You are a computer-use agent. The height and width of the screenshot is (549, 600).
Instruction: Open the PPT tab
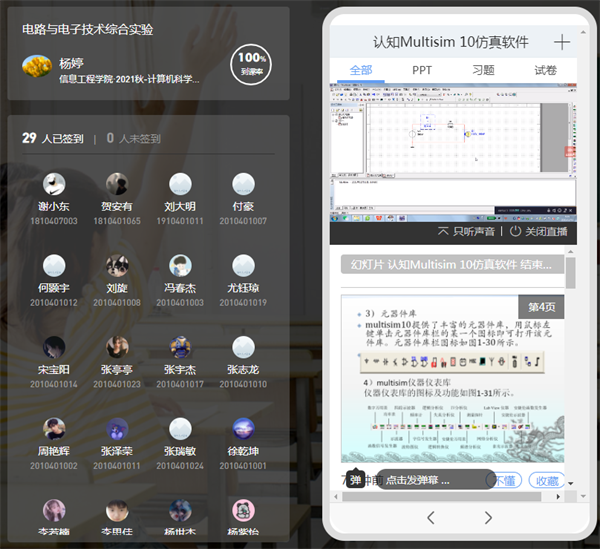click(422, 70)
